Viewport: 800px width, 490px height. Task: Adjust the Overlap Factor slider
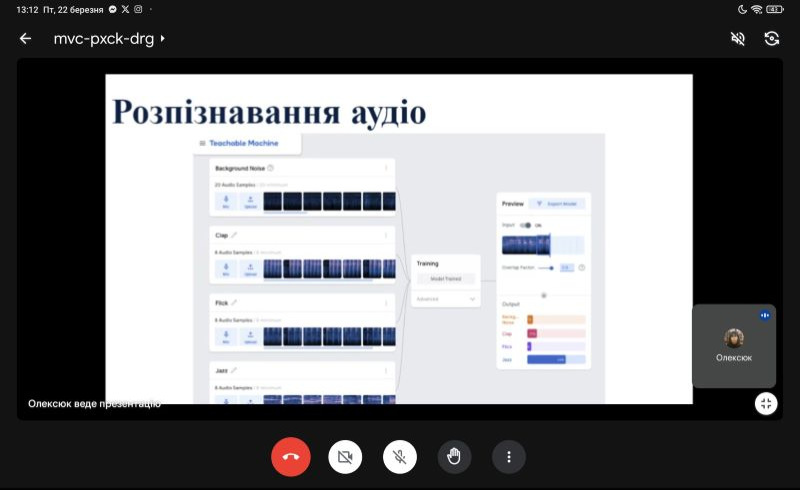(546, 268)
